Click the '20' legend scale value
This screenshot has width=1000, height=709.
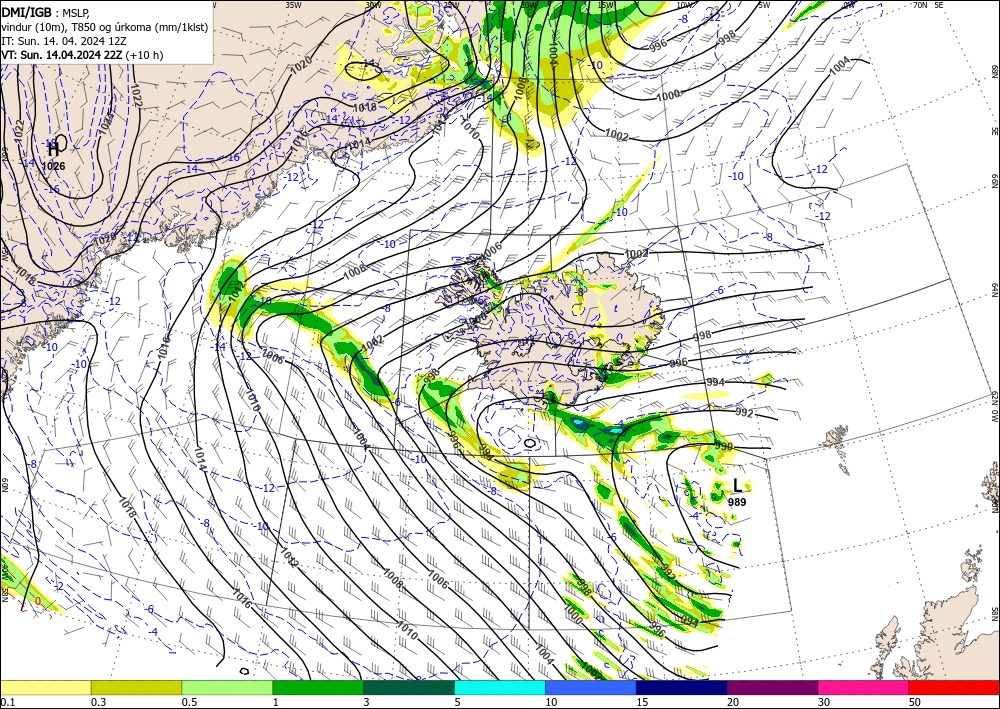coord(733,702)
